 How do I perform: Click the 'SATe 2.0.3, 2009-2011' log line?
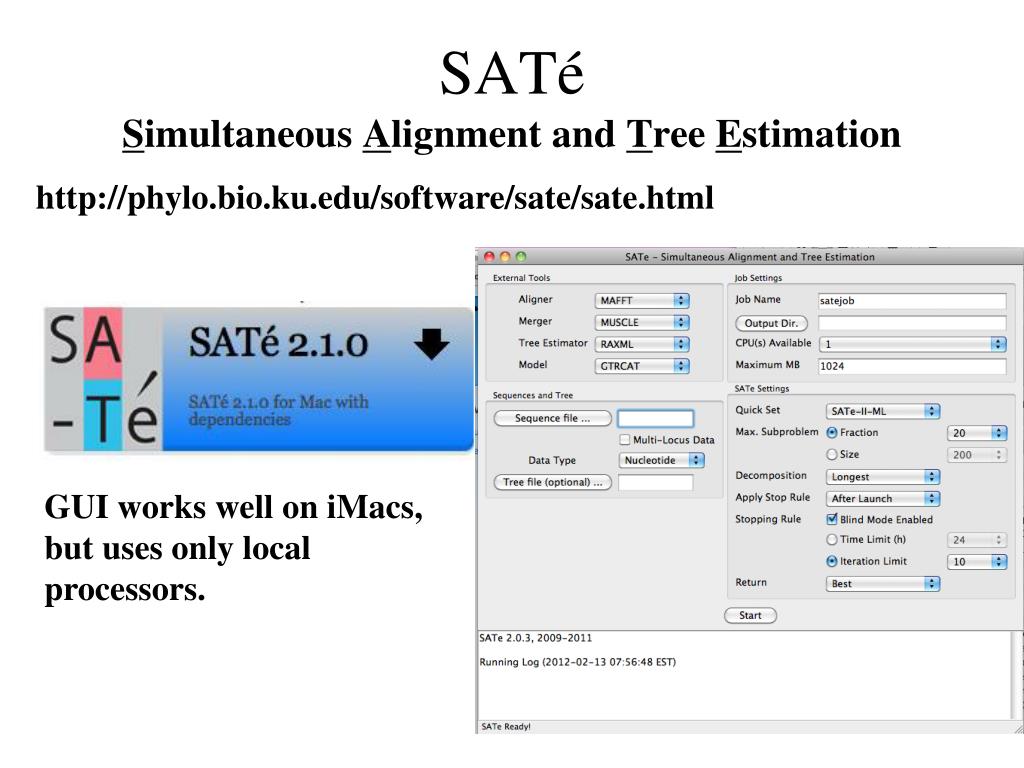pyautogui.click(x=536, y=638)
